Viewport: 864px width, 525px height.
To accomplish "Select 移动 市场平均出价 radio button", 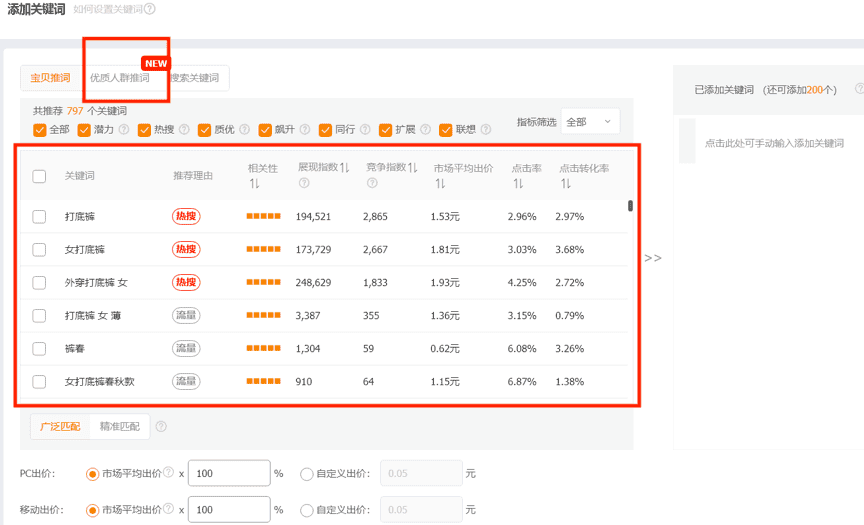I will 92,510.
